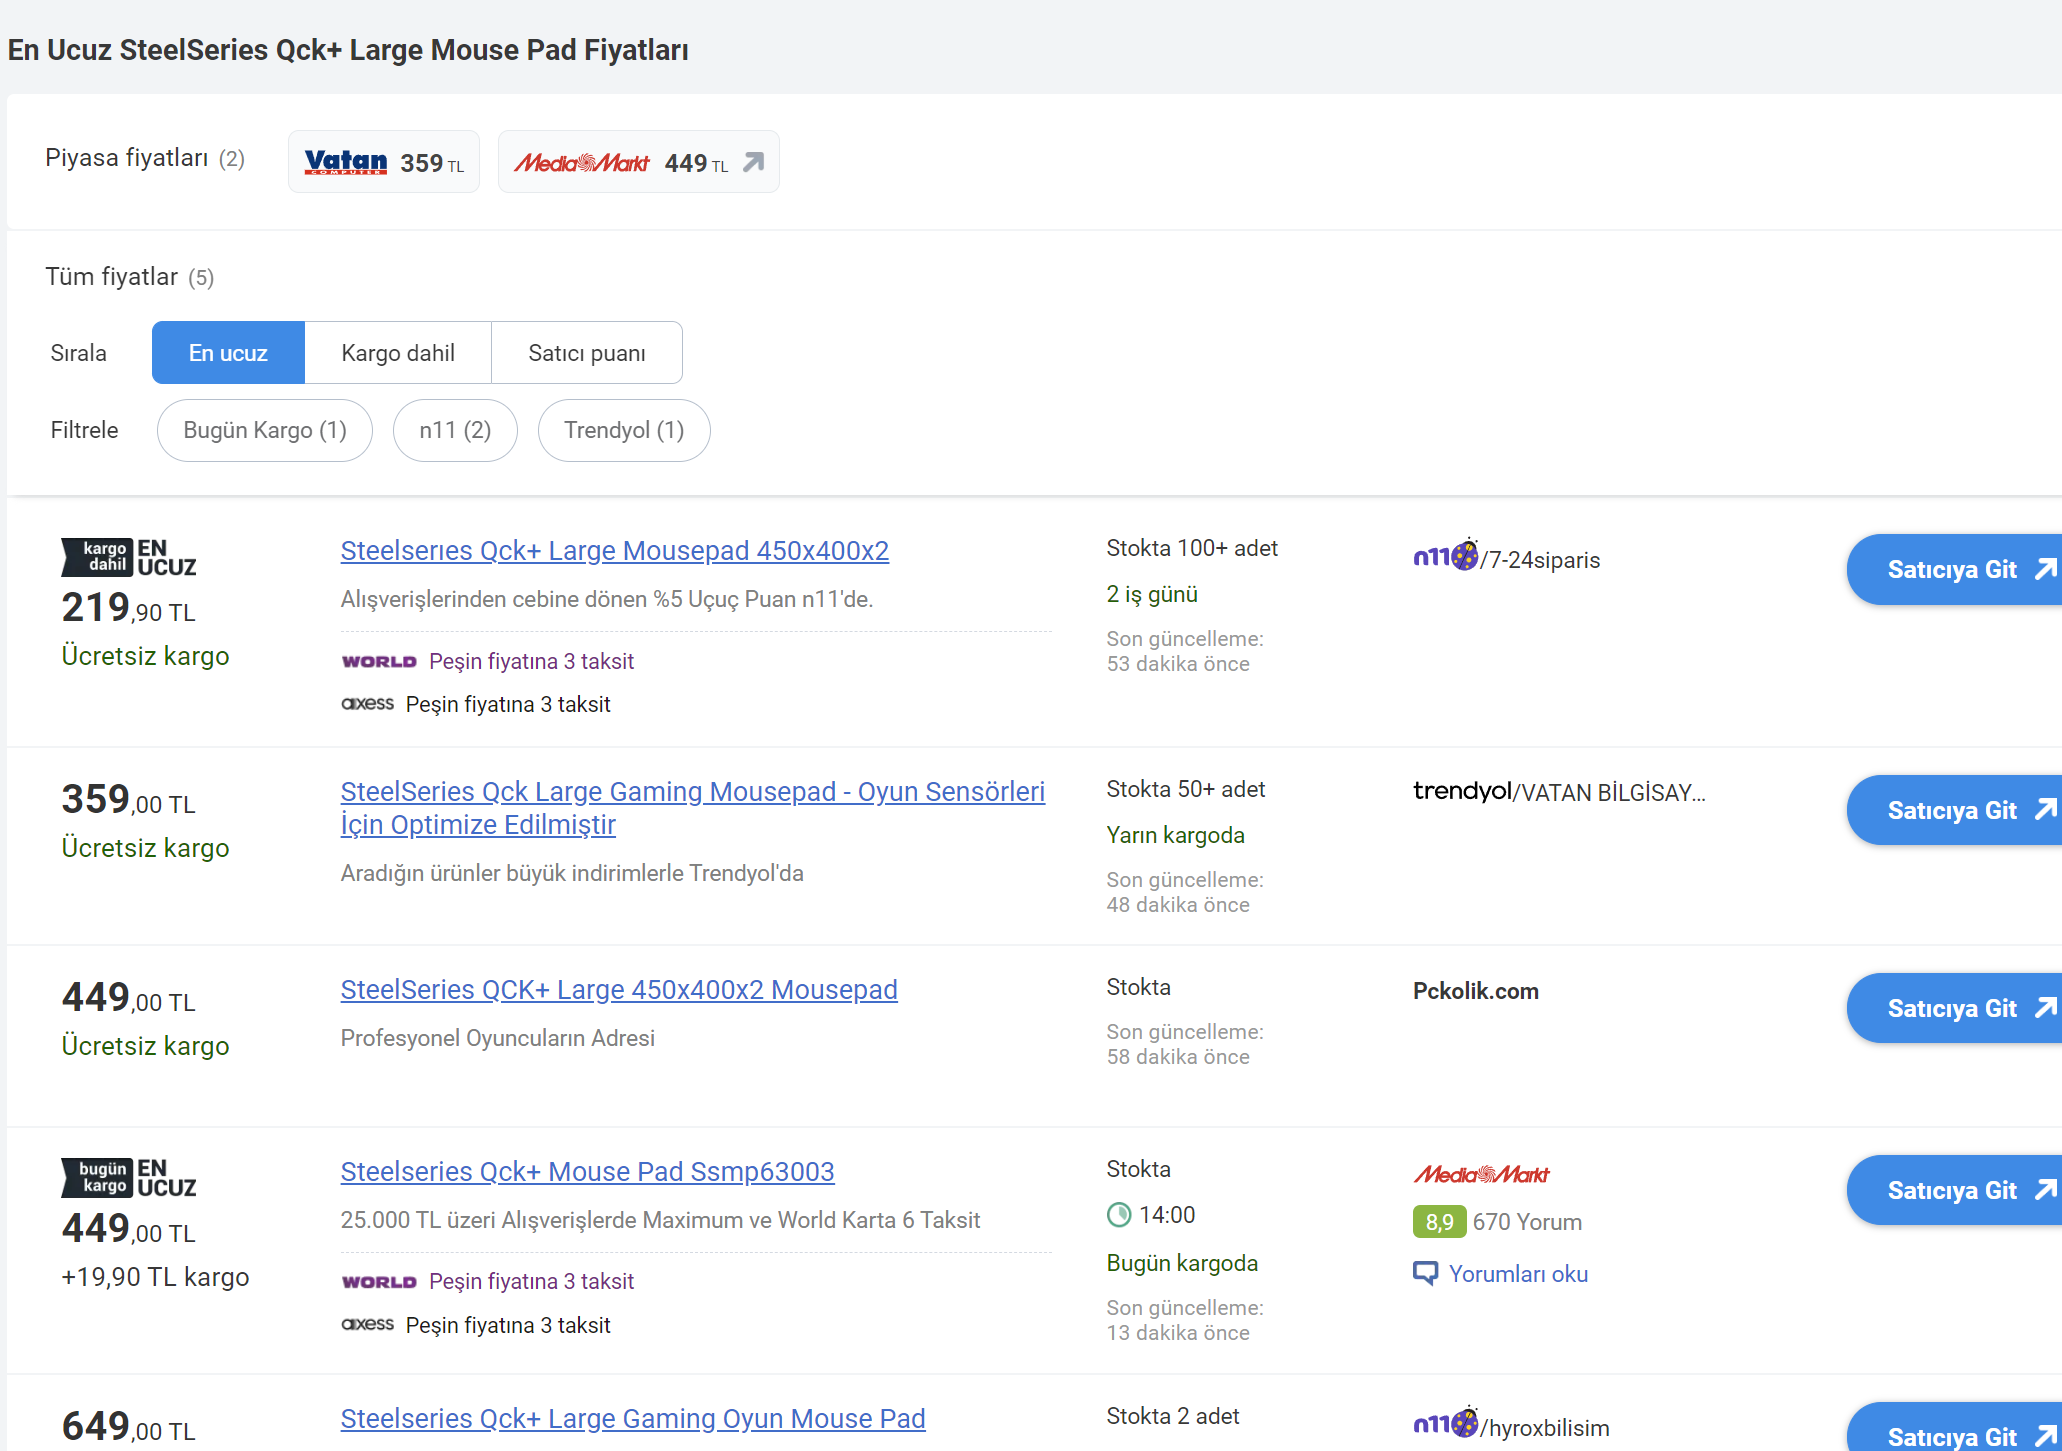2062x1451 pixels.
Task: Click the kargo dahil EN UCUZ badge
Action: coord(129,558)
